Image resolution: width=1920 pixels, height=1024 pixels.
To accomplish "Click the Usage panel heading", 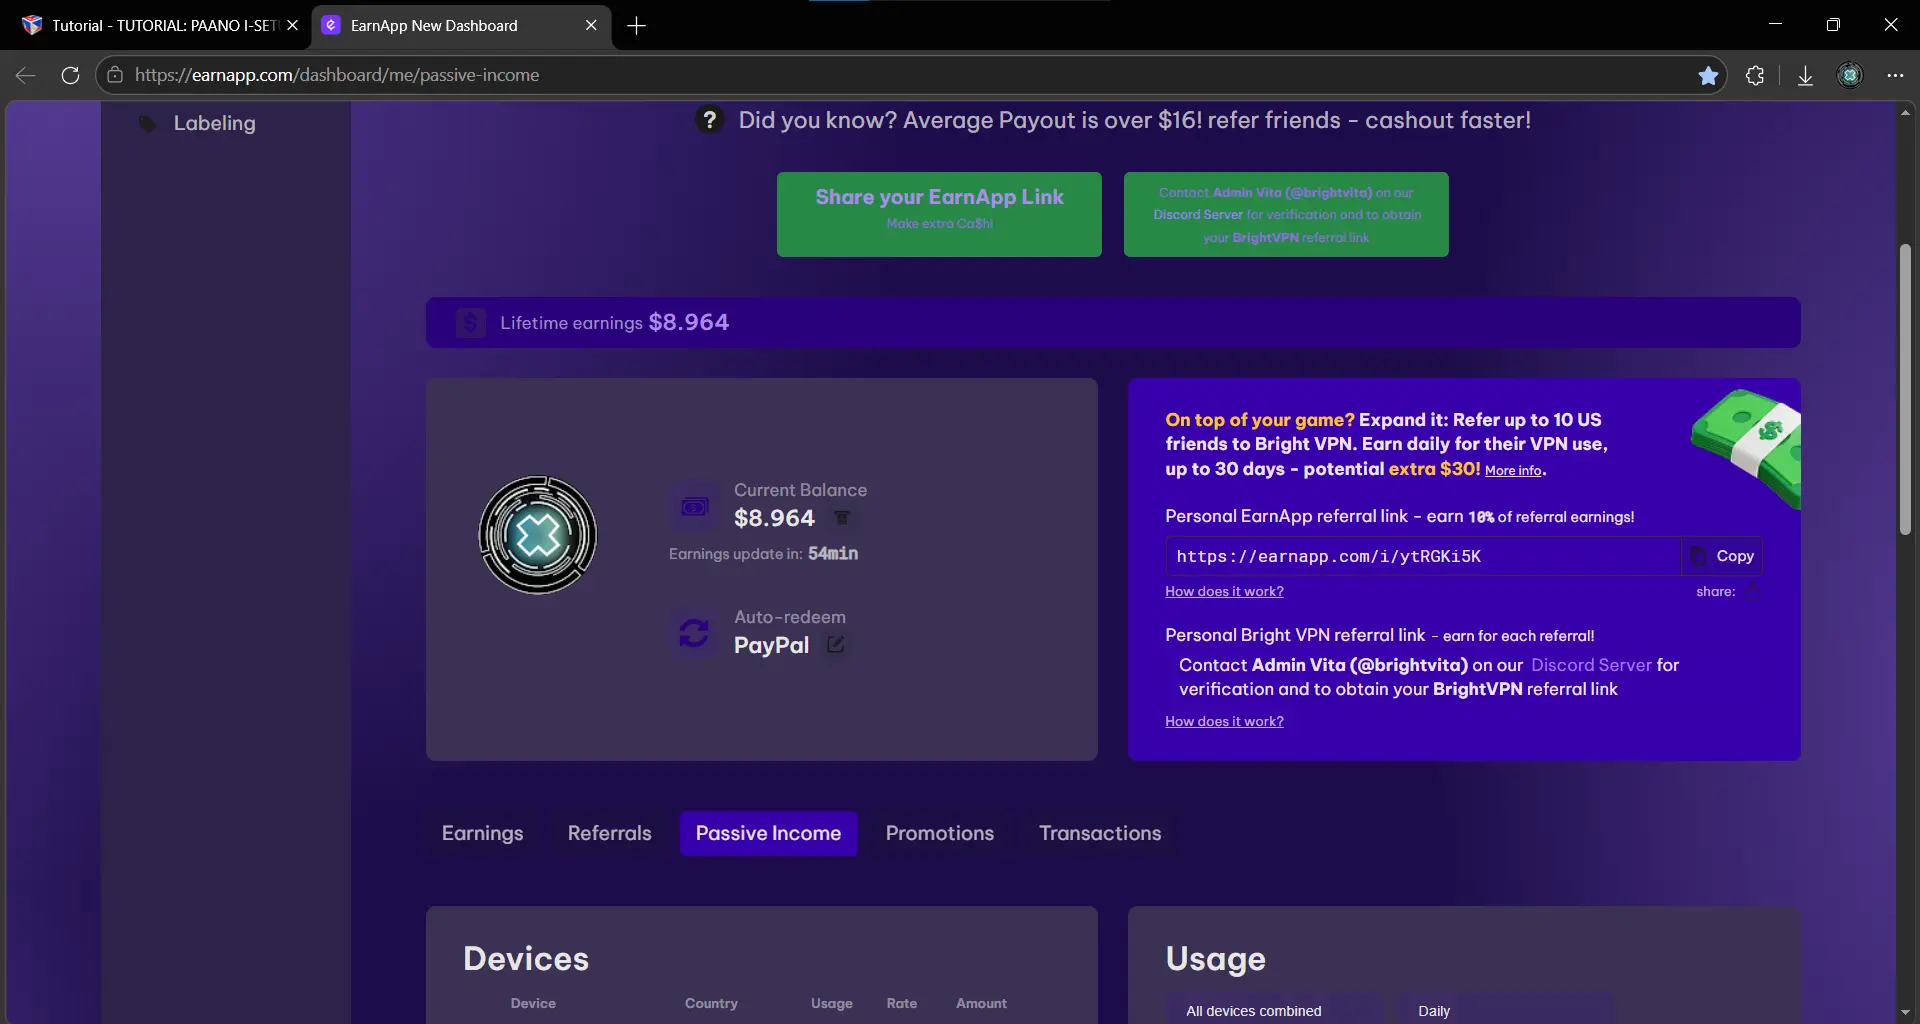I will [x=1216, y=959].
